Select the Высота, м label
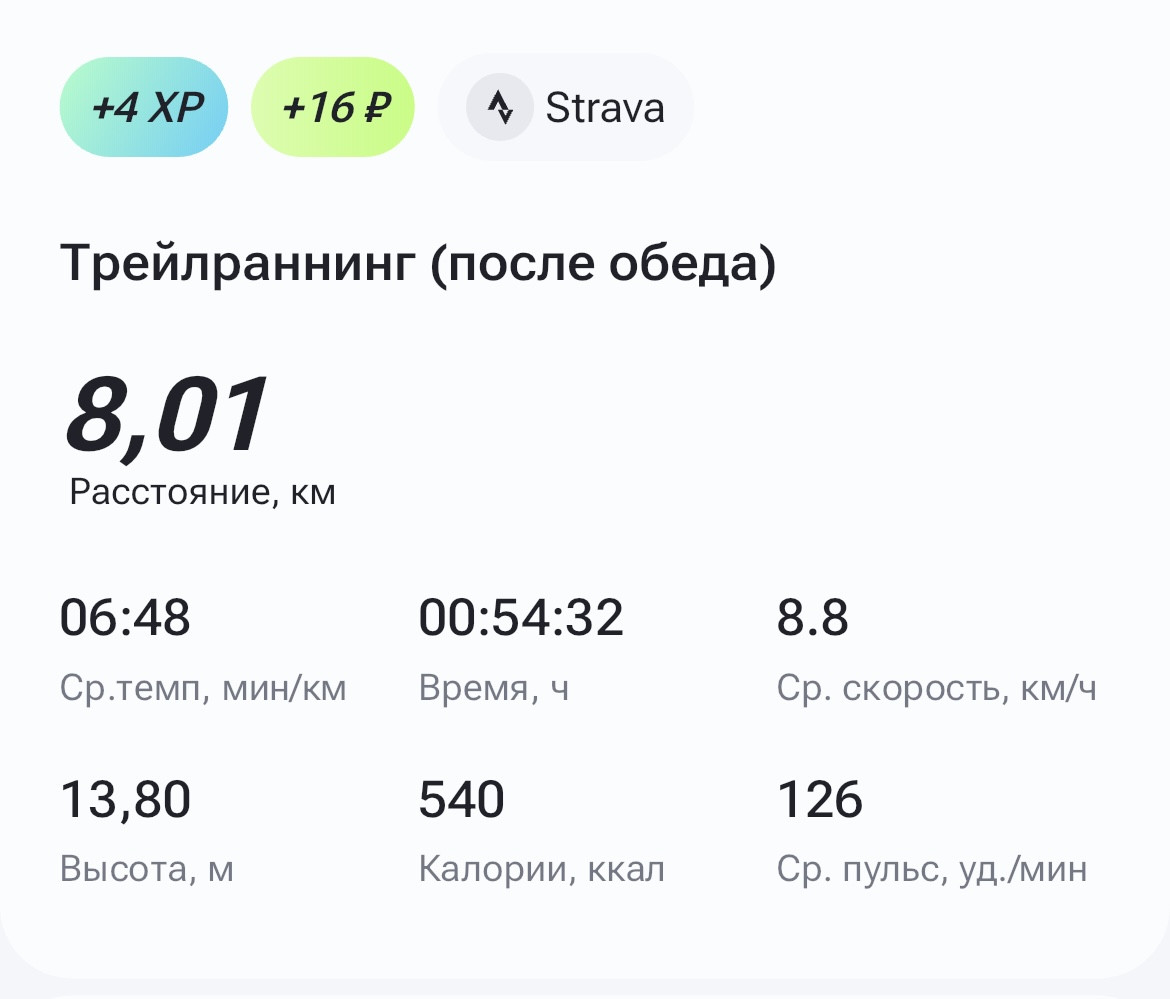 (147, 869)
